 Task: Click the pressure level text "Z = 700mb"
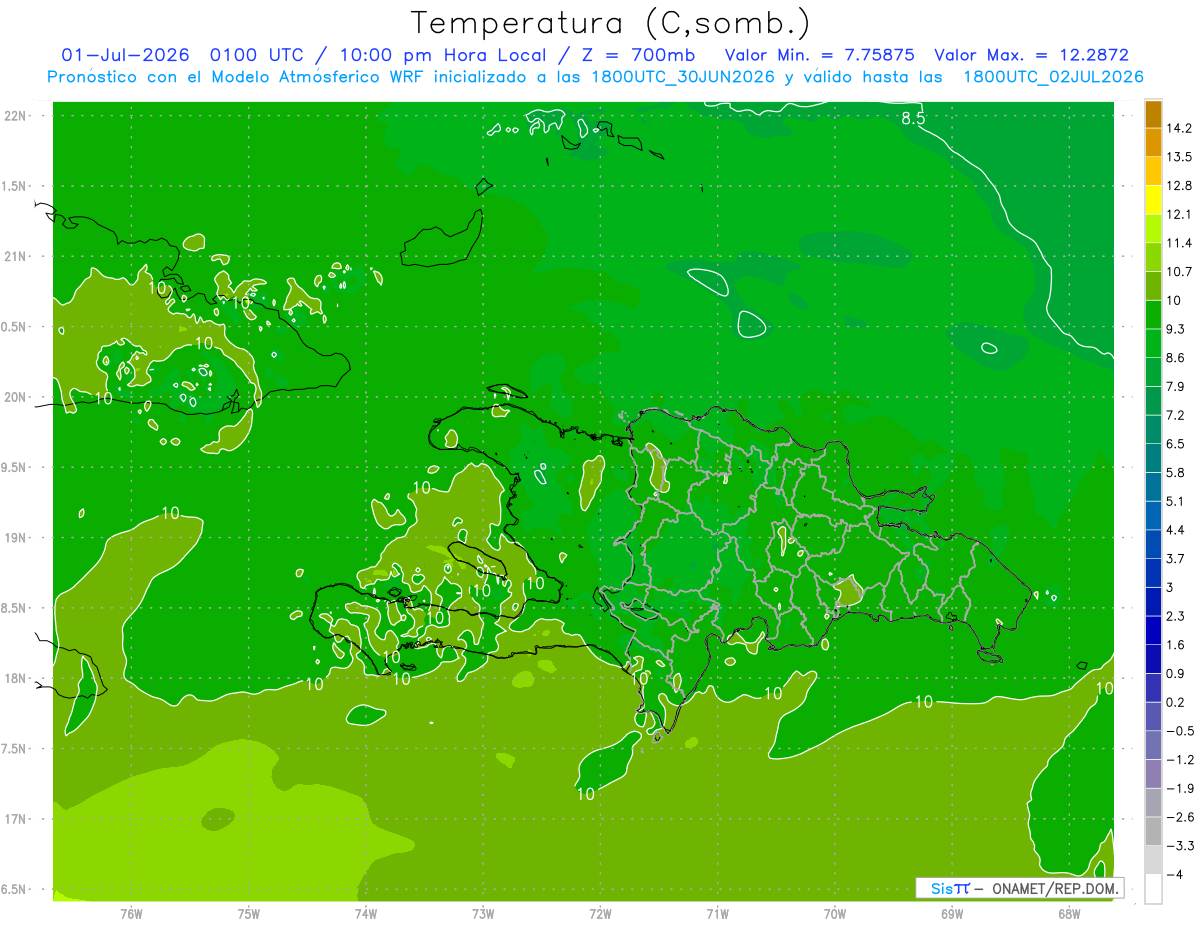click(x=638, y=55)
